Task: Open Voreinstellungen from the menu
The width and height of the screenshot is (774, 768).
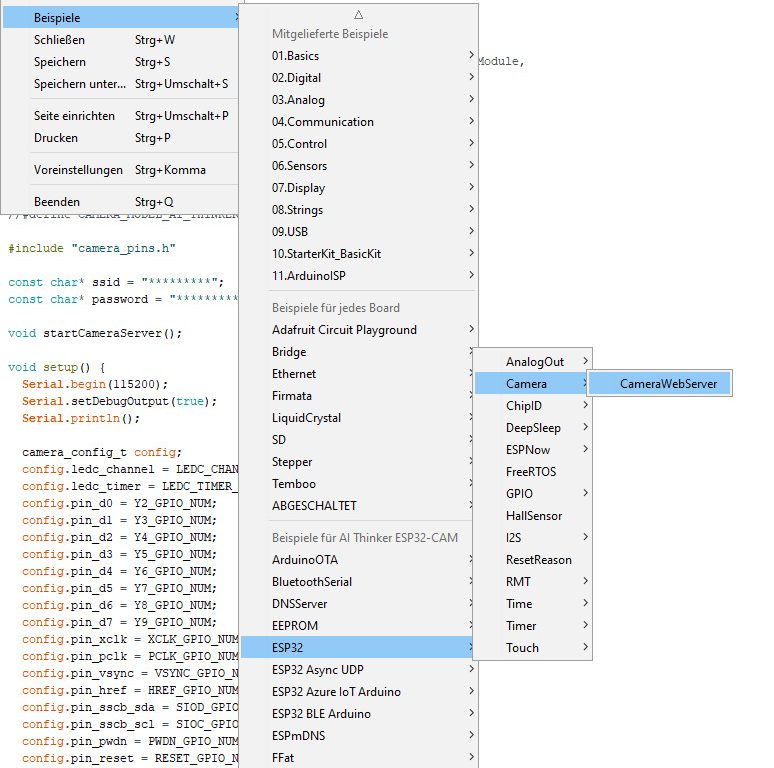Action: point(78,170)
